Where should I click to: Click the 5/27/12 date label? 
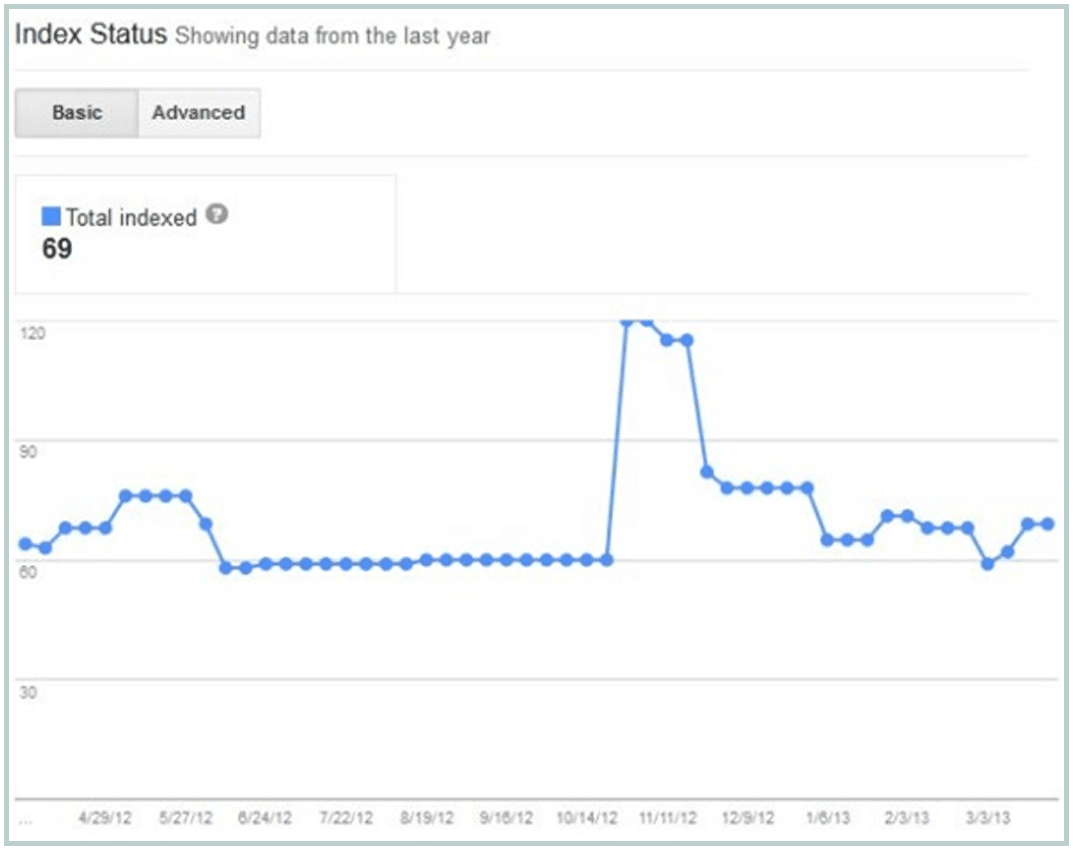tap(185, 818)
